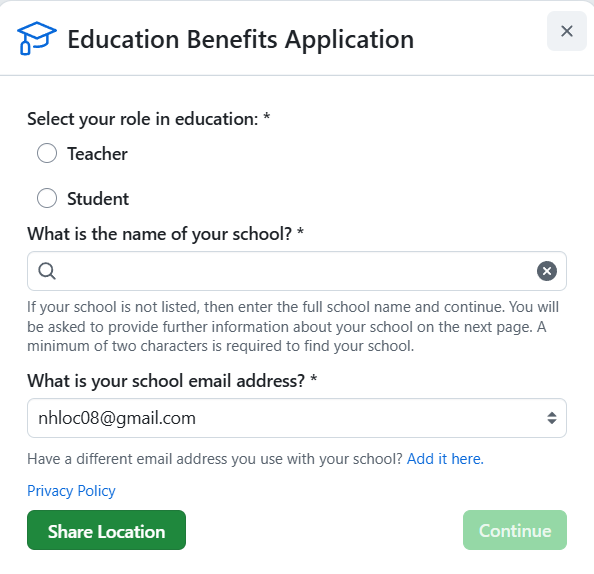Click the nhloc08@gmail.com selected email value
The width and height of the screenshot is (594, 574).
[x=117, y=418]
